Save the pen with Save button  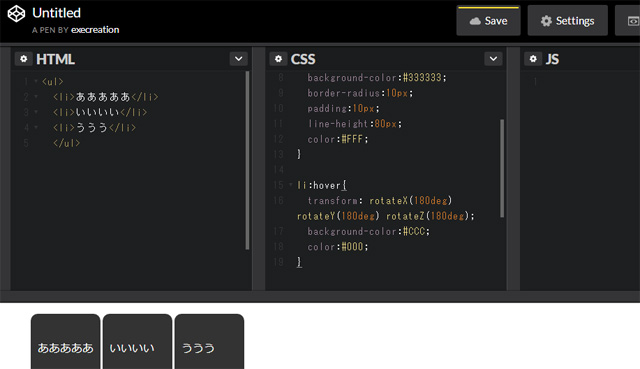pyautogui.click(x=488, y=21)
